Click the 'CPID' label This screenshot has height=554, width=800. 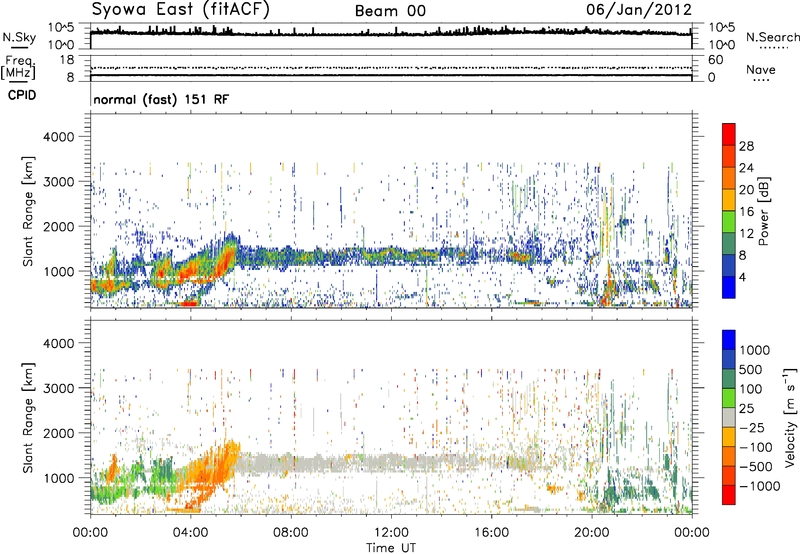pos(22,95)
